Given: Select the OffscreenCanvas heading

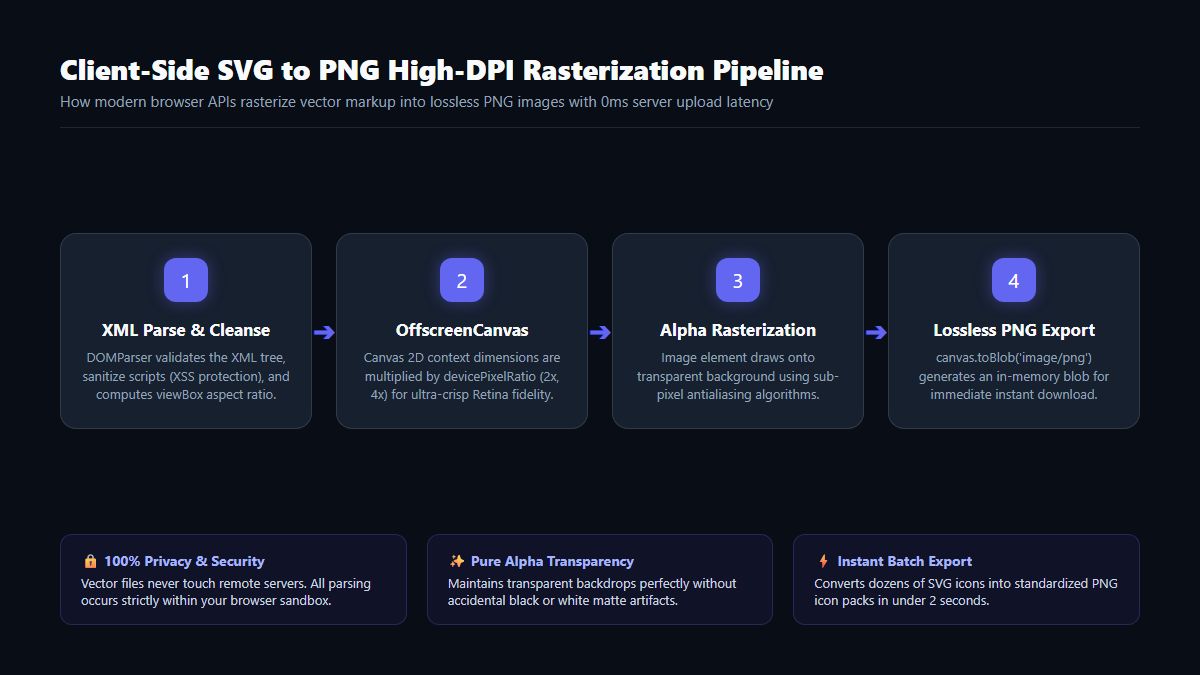Looking at the screenshot, I should [x=462, y=330].
